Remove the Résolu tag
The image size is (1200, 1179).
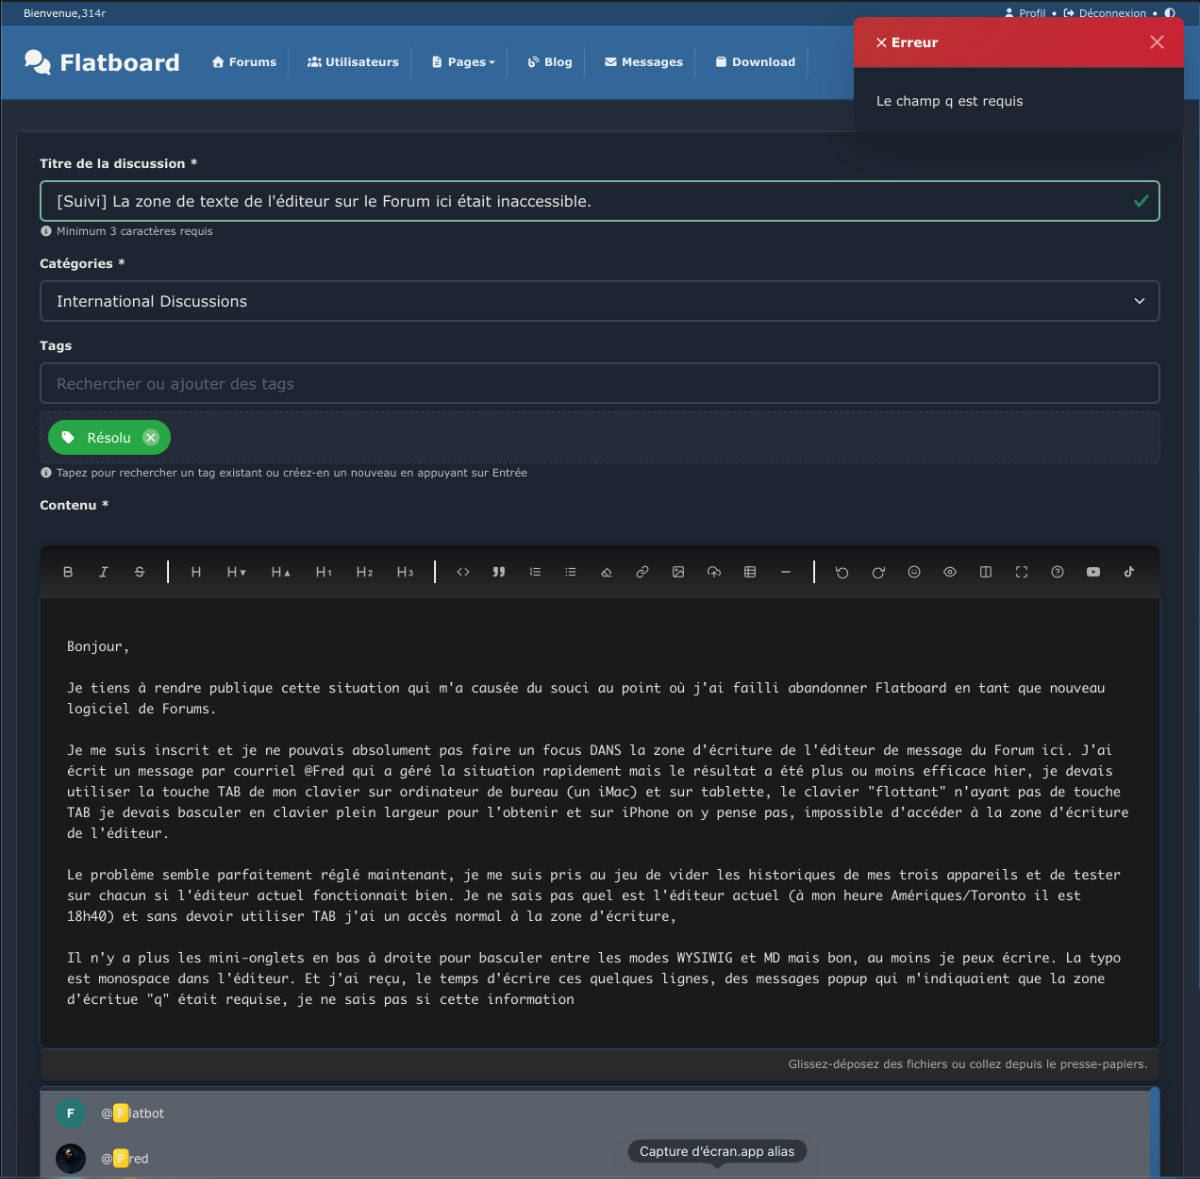coord(151,438)
